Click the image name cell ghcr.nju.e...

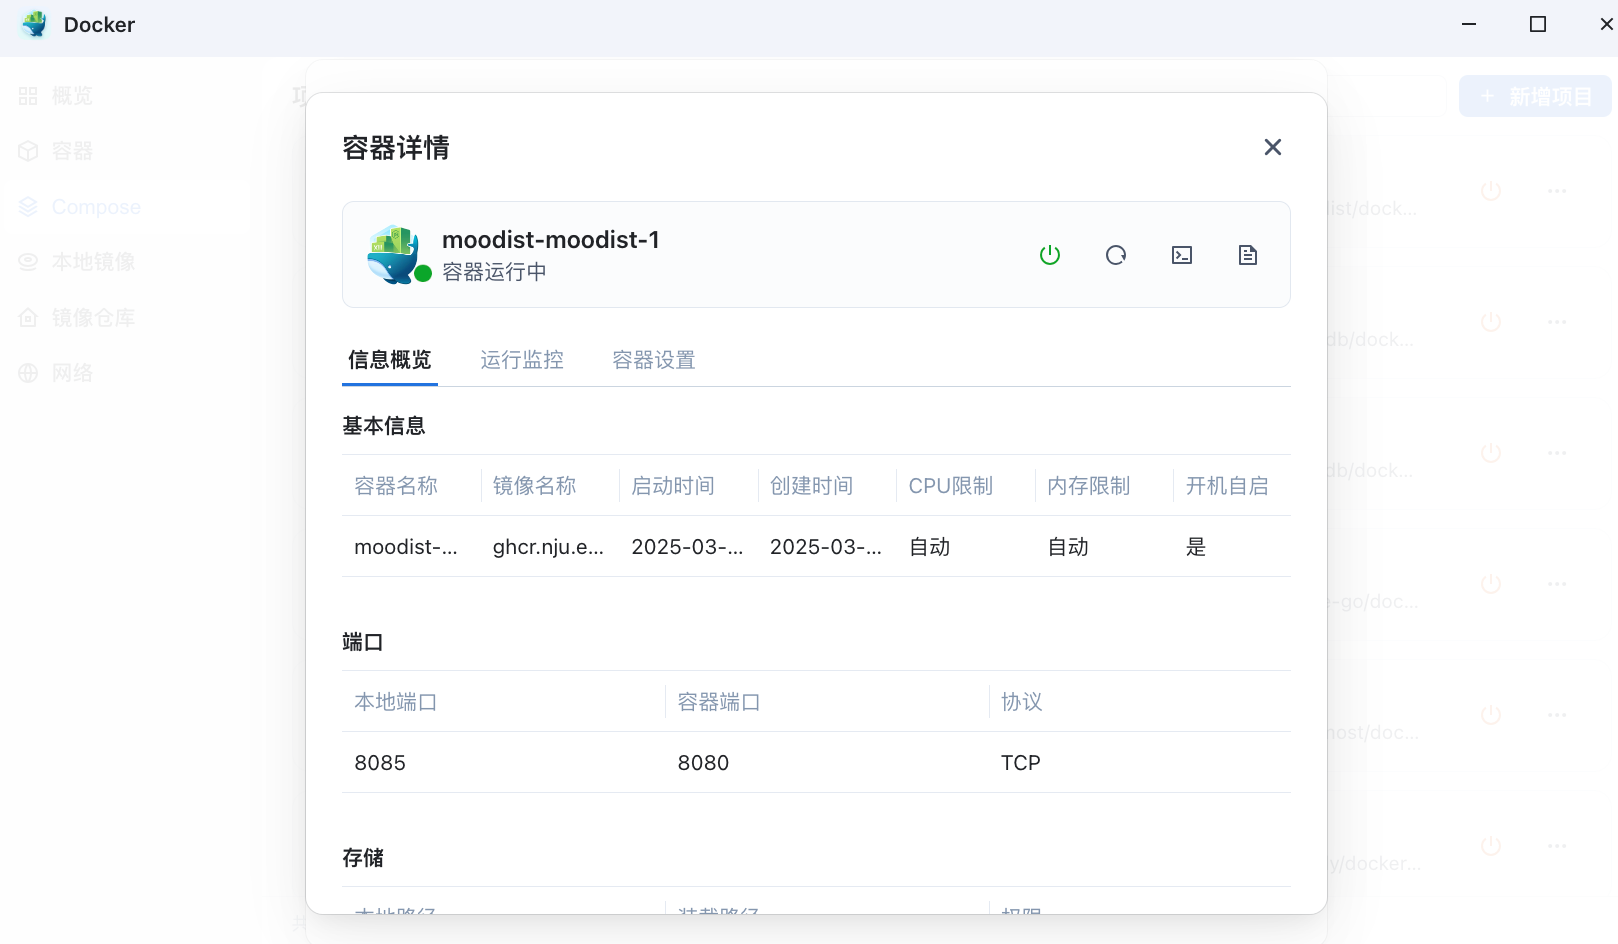548,547
